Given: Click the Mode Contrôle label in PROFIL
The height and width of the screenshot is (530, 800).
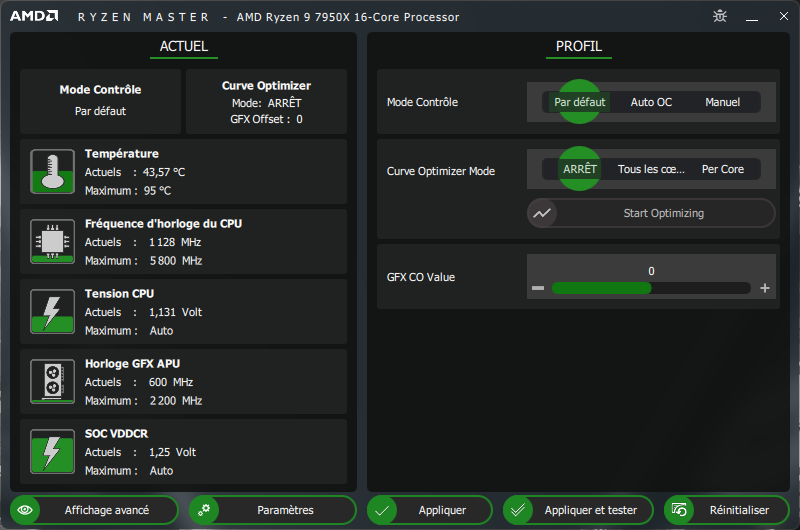Looking at the screenshot, I should click(x=422, y=102).
